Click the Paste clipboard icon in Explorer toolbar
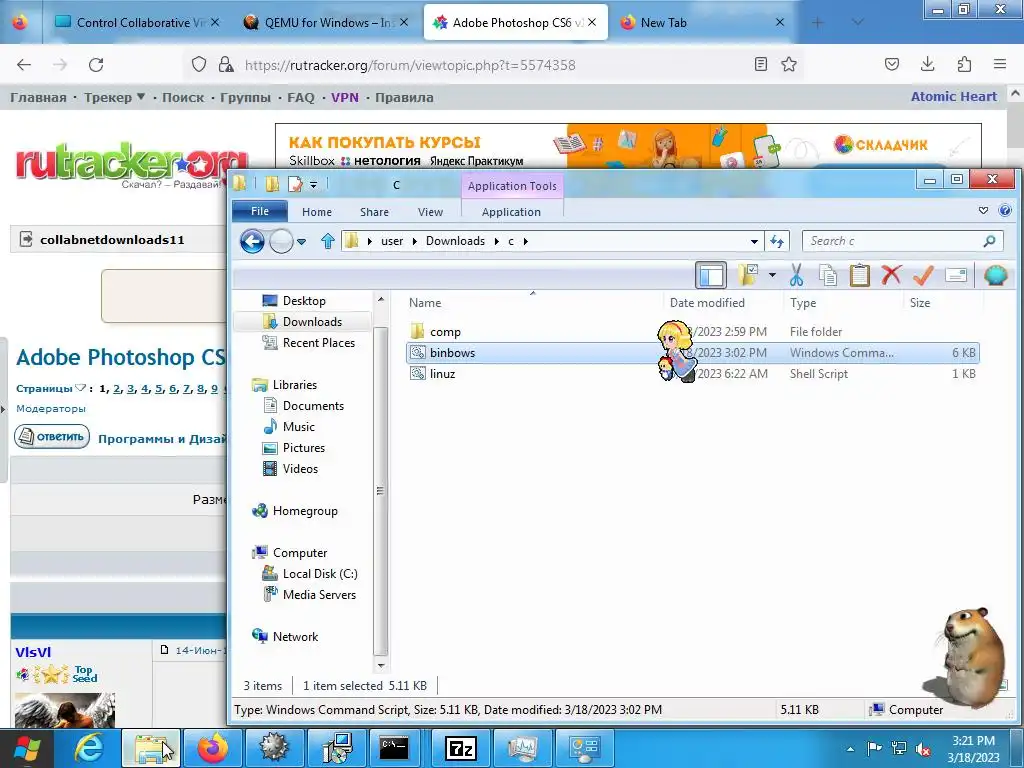Screen dimensions: 1024x768 coord(859,275)
